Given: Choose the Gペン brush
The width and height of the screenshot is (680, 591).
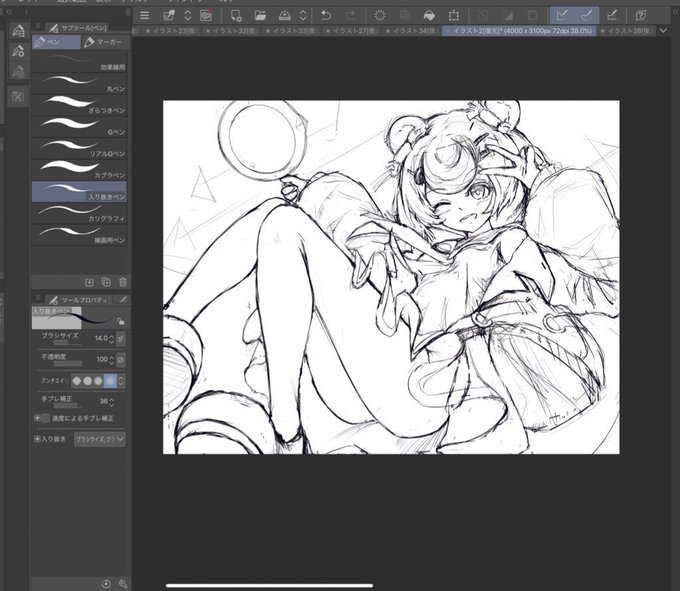Looking at the screenshot, I should coord(79,127).
